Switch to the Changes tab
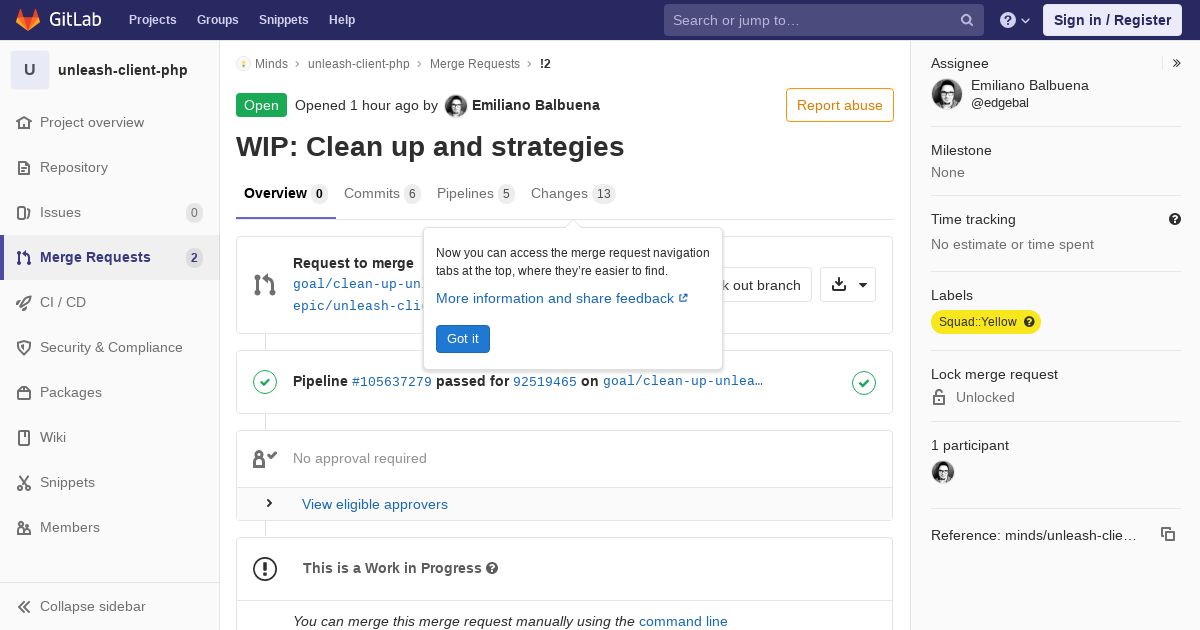The height and width of the screenshot is (630, 1200). [572, 193]
